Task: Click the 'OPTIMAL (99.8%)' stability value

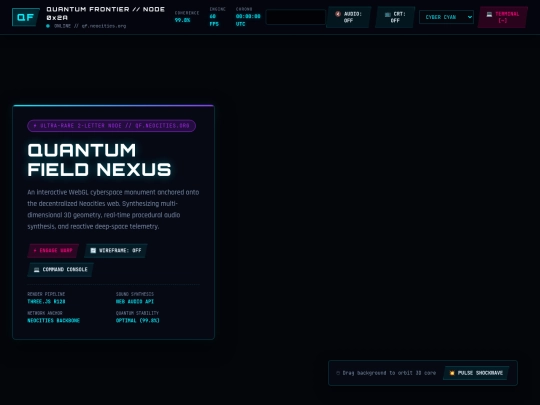Action: pos(137,321)
